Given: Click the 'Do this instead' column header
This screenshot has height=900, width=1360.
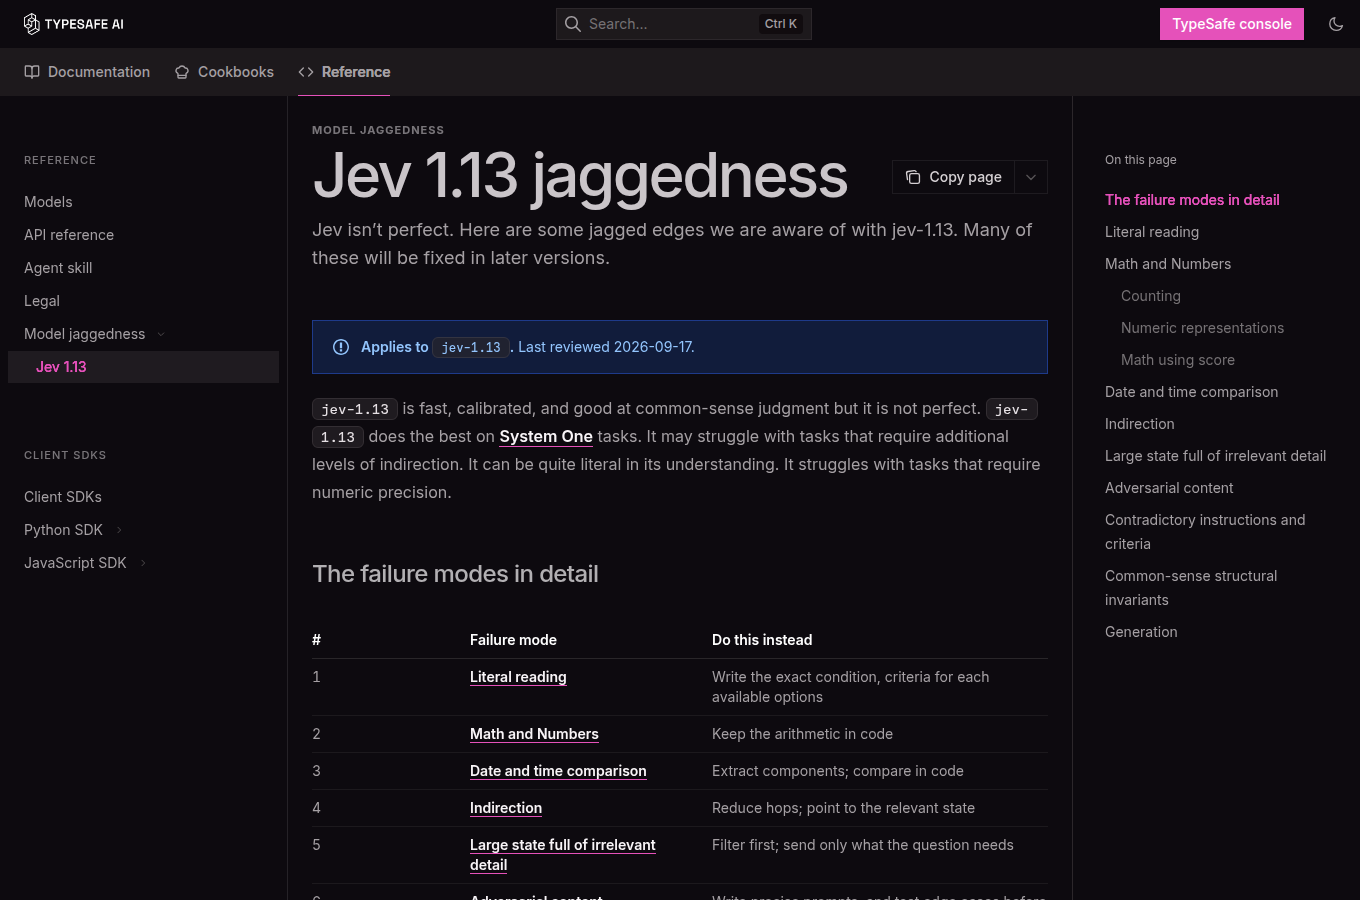Looking at the screenshot, I should click(762, 640).
